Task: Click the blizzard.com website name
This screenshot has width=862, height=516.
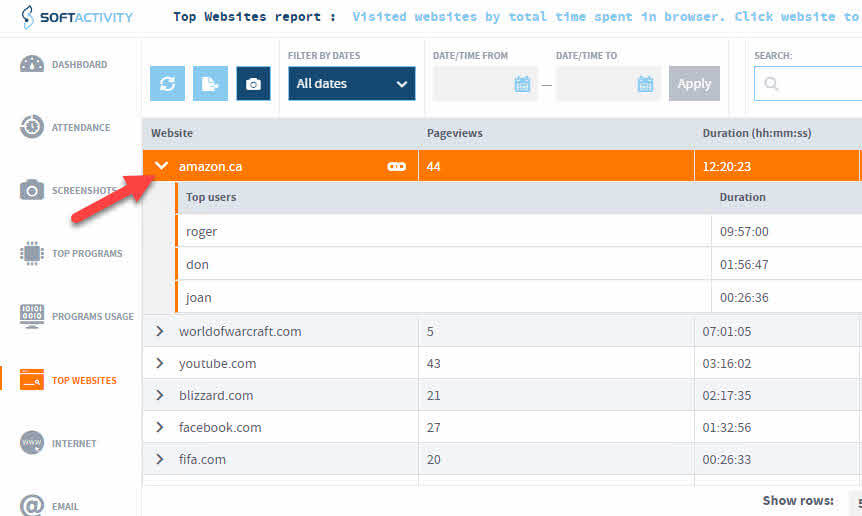Action: (216, 395)
